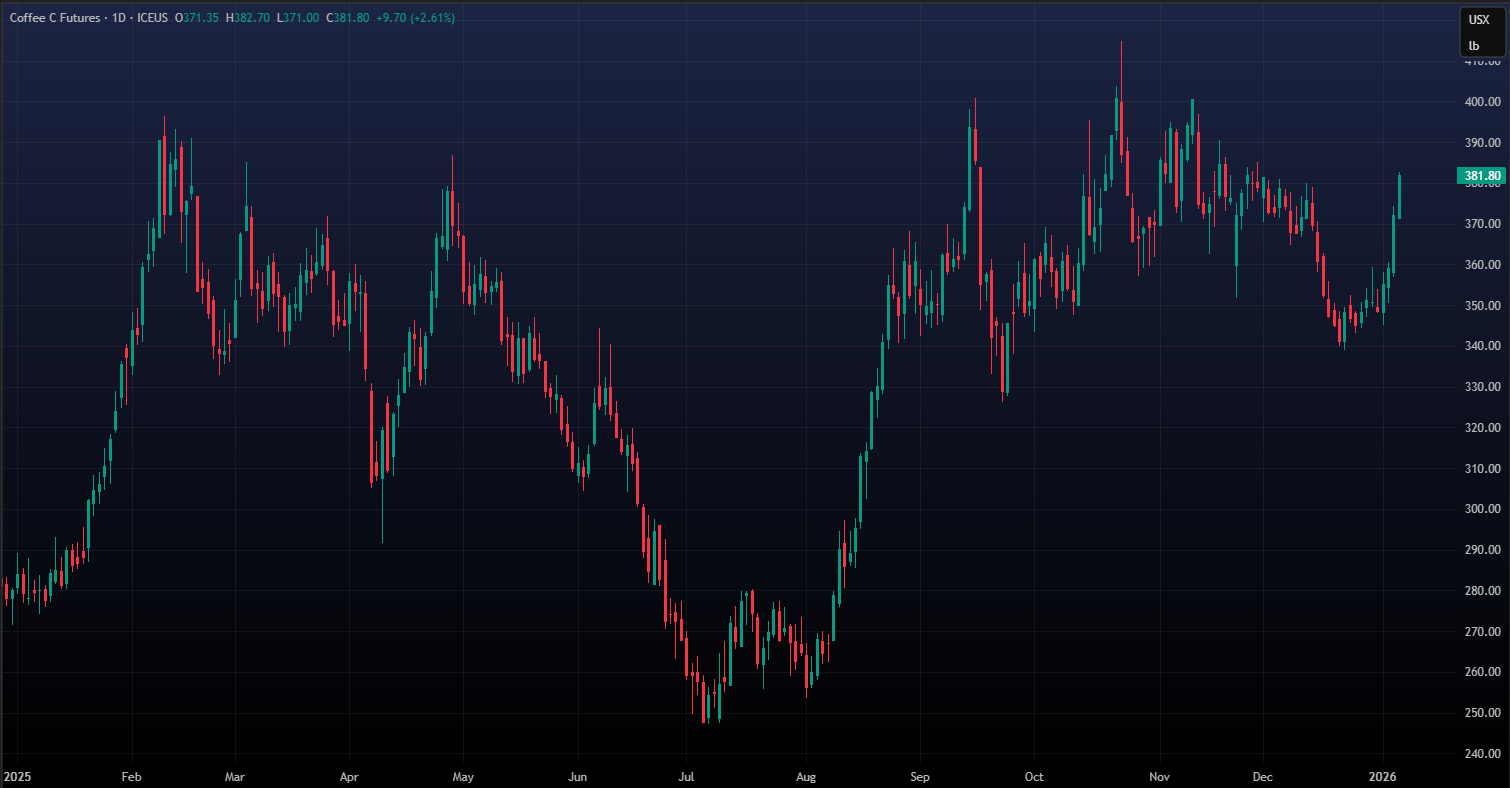Open the USX currency selector
The height and width of the screenshot is (788, 1510).
pos(1477,19)
